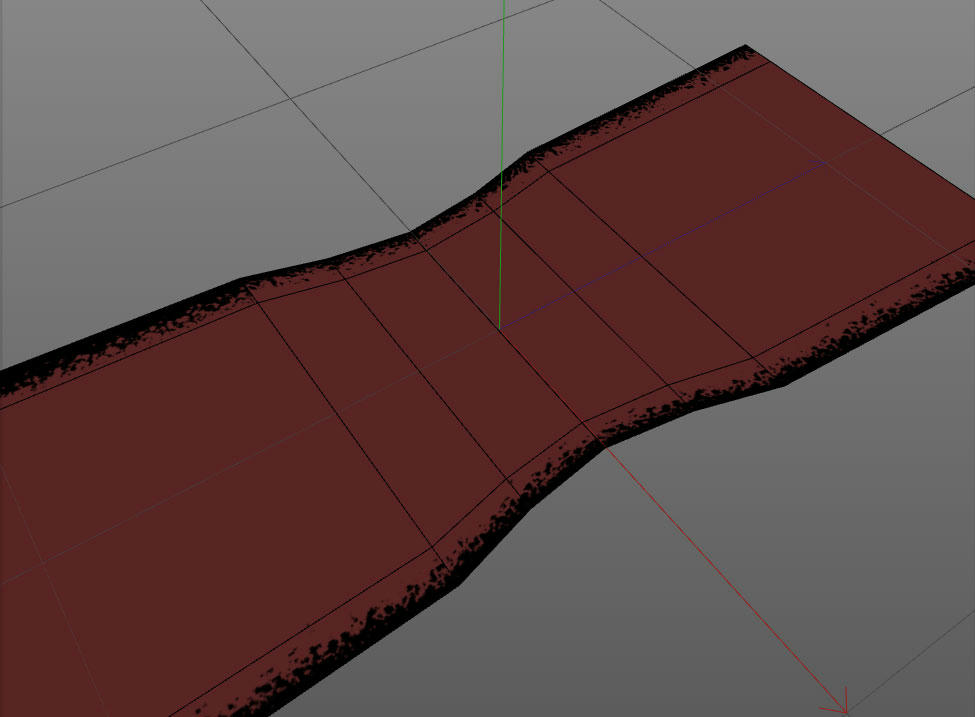Click the grid line intersection in the upper-left
This screenshot has width=975, height=717.
click(291, 98)
